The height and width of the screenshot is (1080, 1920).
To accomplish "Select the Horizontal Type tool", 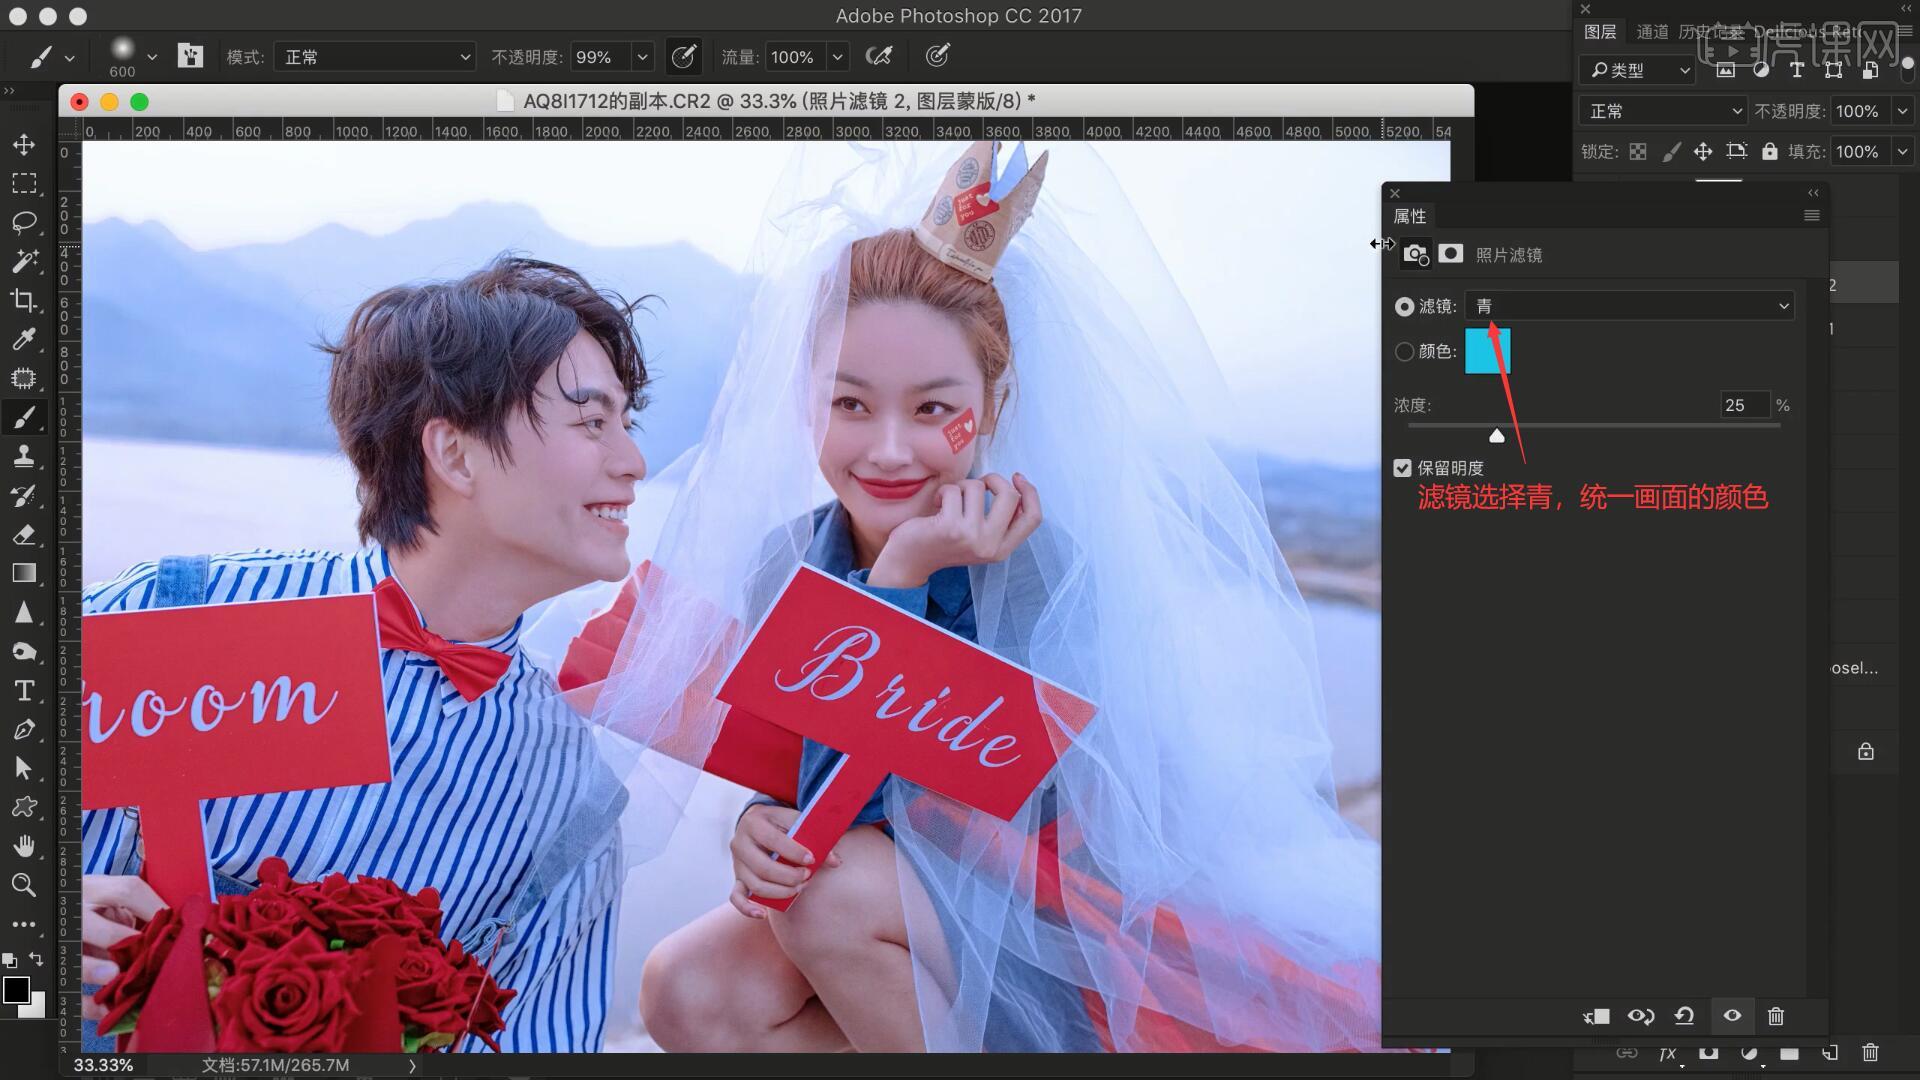I will click(24, 691).
